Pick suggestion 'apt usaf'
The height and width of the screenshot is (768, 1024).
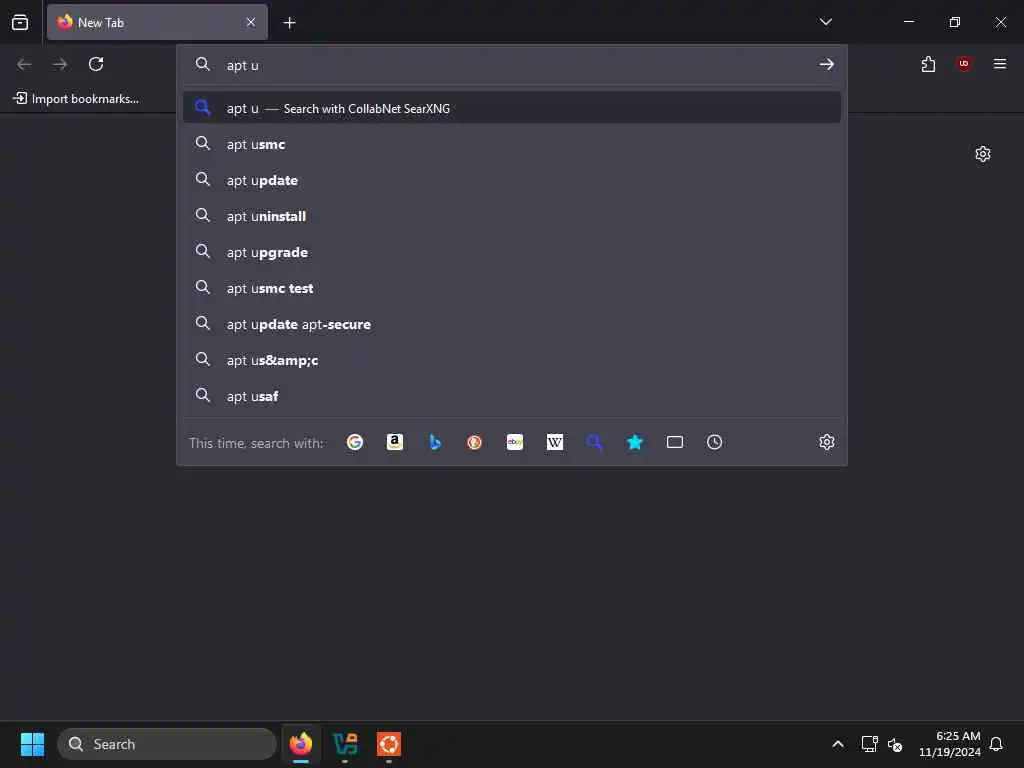click(512, 396)
